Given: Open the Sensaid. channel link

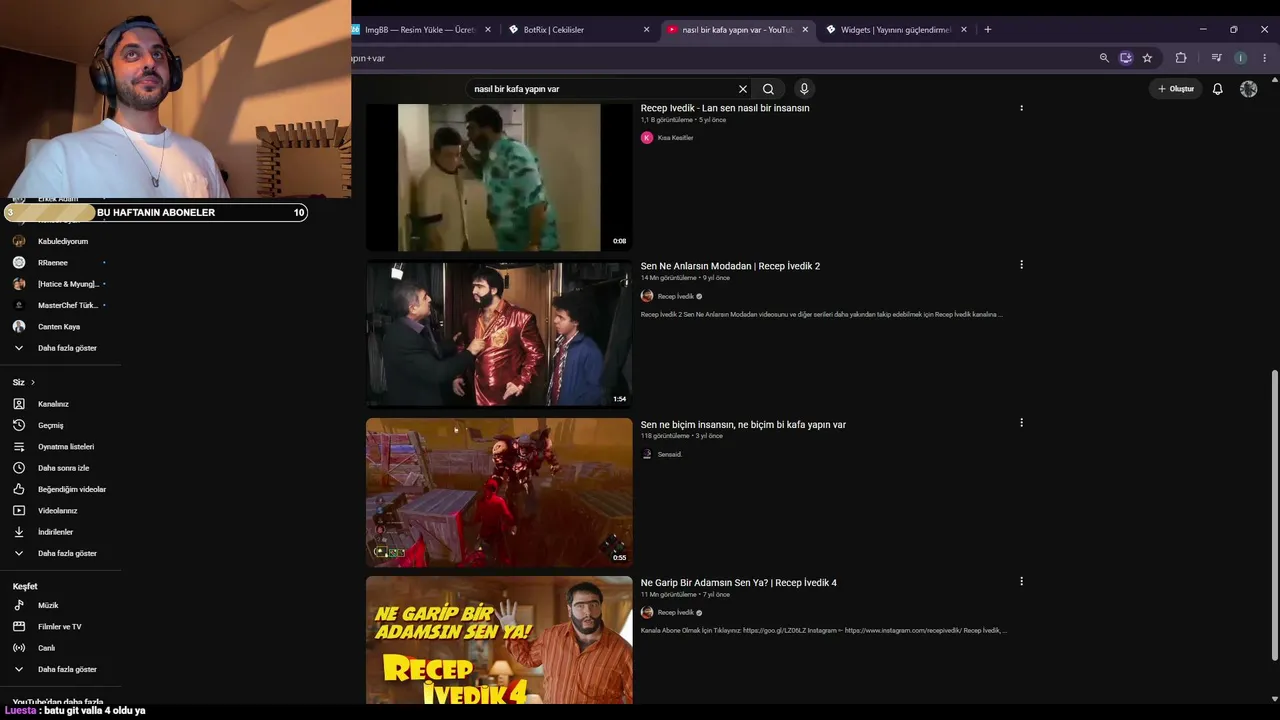Looking at the screenshot, I should click(x=670, y=454).
